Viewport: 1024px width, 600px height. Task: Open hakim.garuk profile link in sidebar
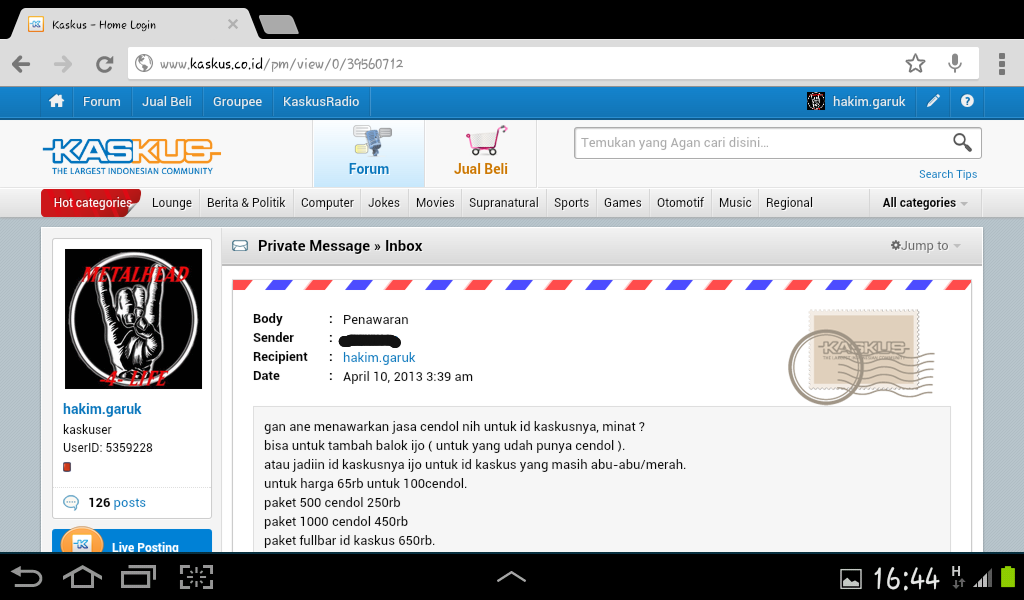click(102, 409)
